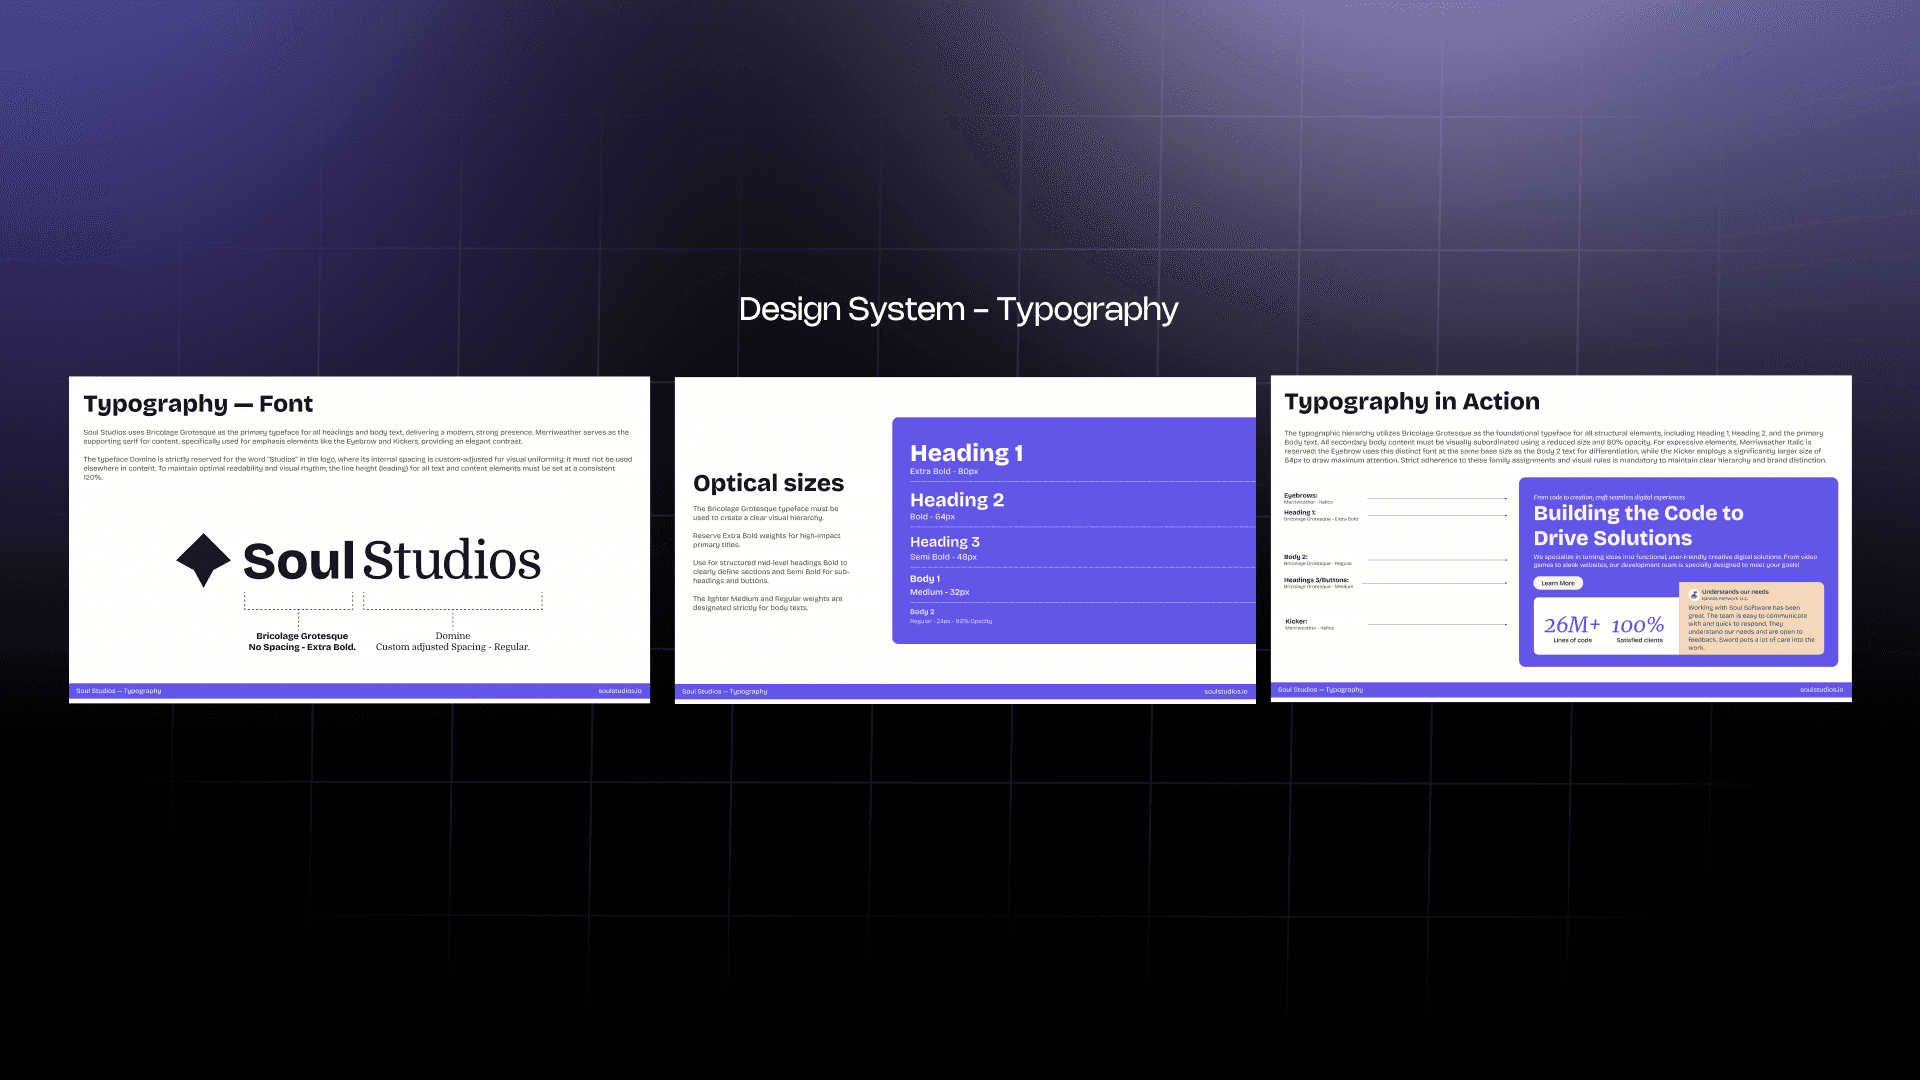Open soulstudios.io link on Typography Font slide
Image resolution: width=1920 pixels, height=1080 pixels.
[x=620, y=691]
